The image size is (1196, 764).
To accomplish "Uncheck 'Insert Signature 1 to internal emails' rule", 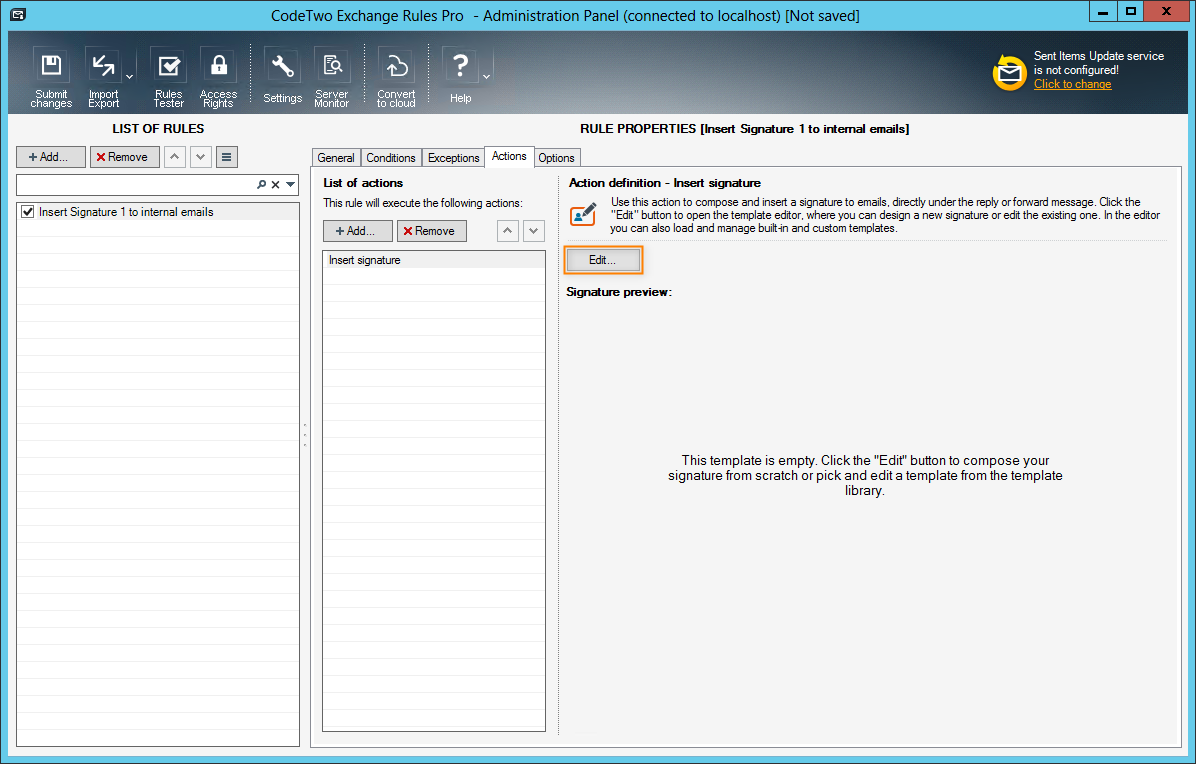I will pos(28,212).
